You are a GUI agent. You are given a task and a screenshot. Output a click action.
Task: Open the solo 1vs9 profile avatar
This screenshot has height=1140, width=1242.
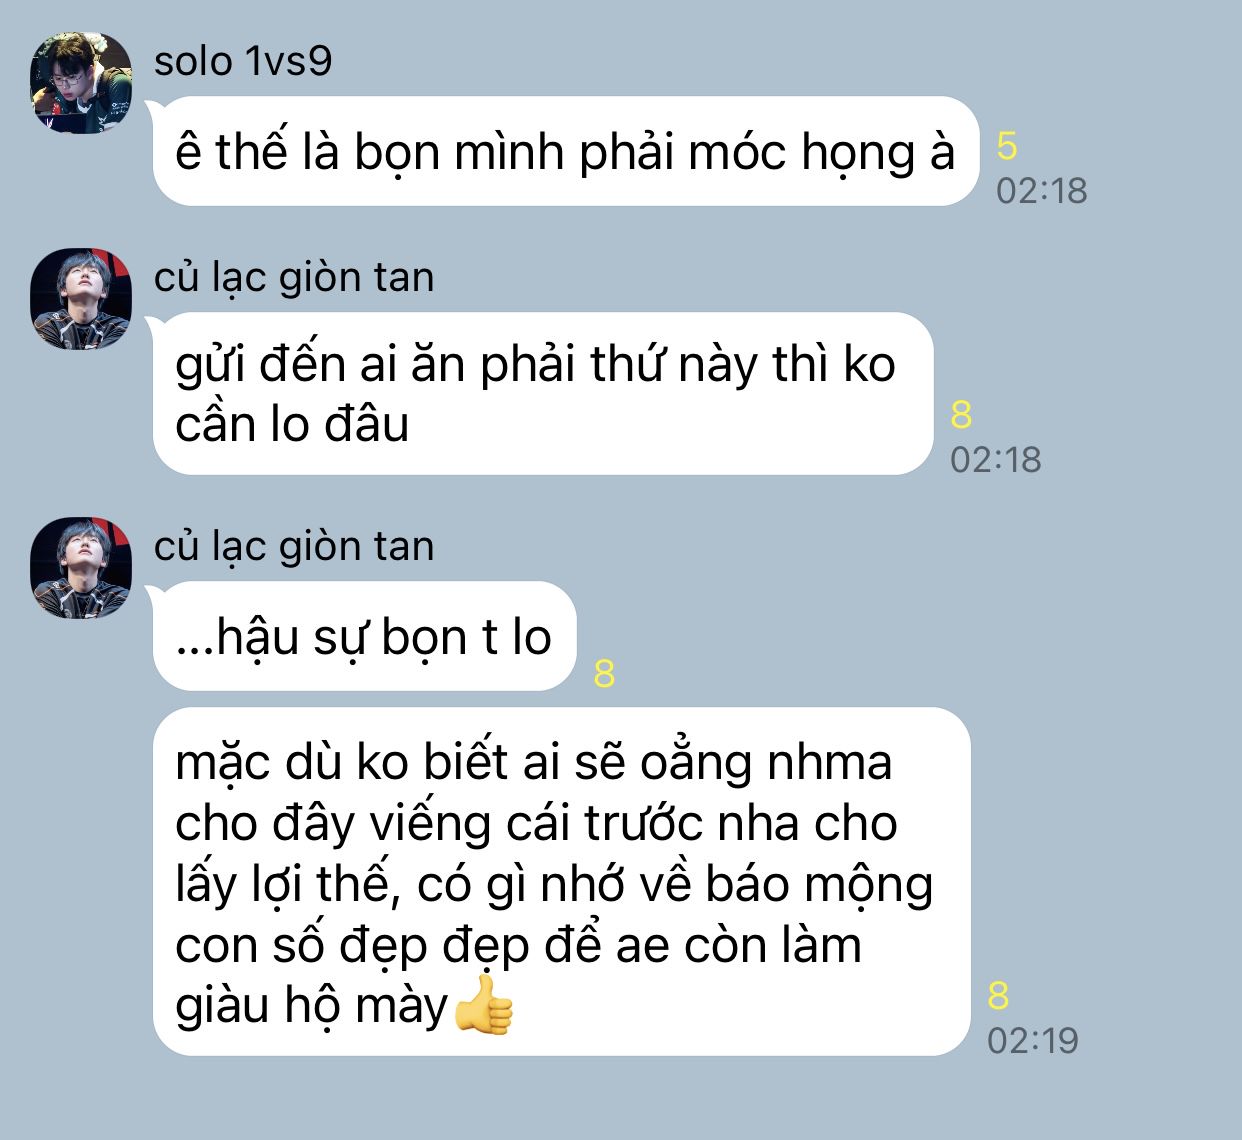click(x=81, y=82)
